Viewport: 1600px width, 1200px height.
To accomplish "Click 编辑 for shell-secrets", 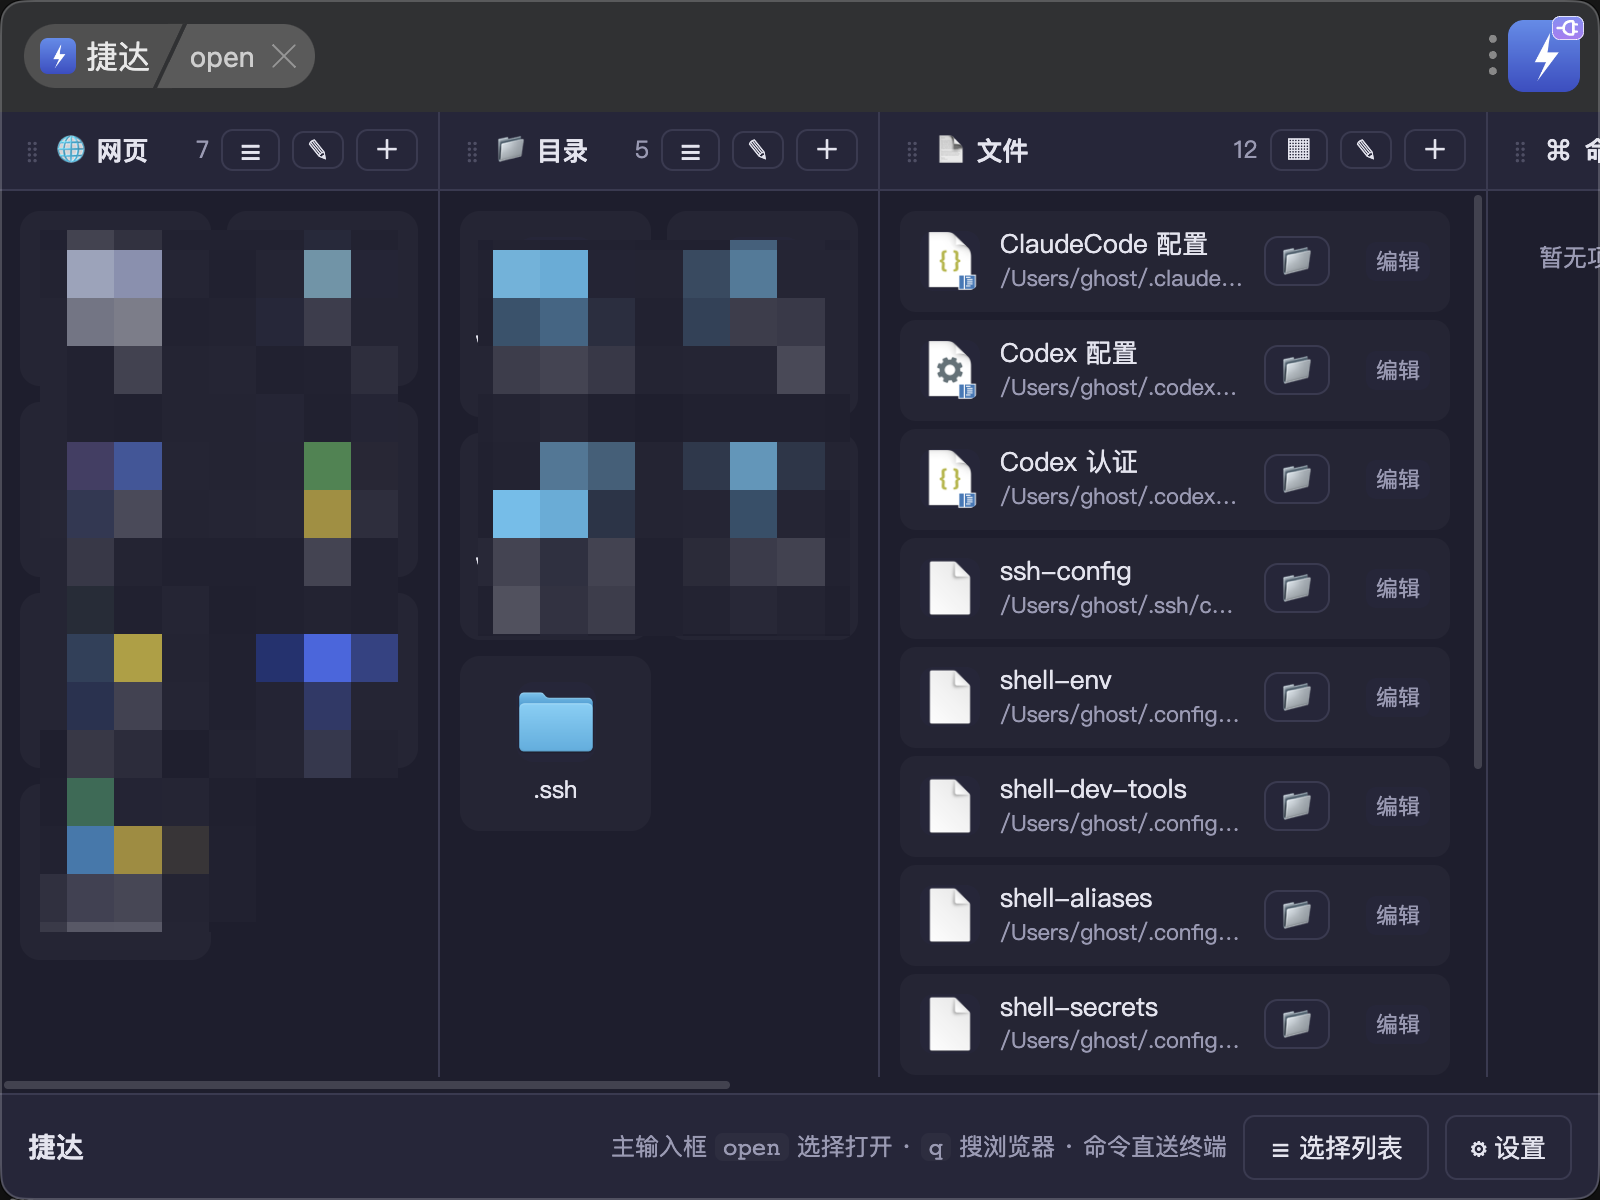I will pyautogui.click(x=1397, y=1024).
